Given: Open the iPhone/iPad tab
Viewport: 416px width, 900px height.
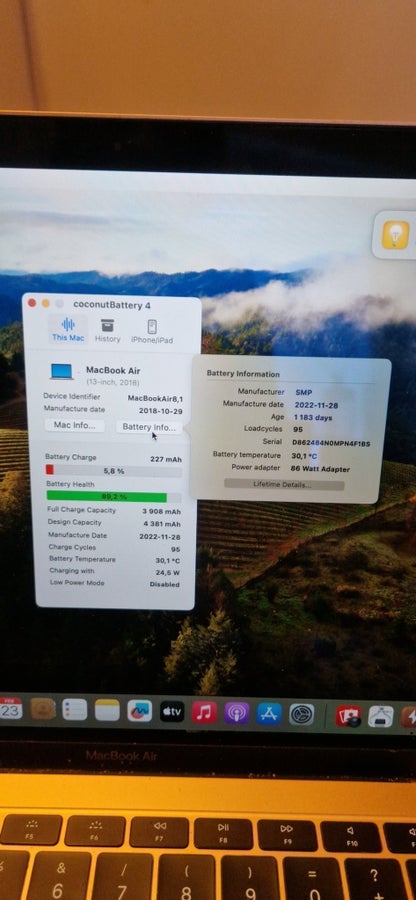Looking at the screenshot, I should tap(152, 332).
